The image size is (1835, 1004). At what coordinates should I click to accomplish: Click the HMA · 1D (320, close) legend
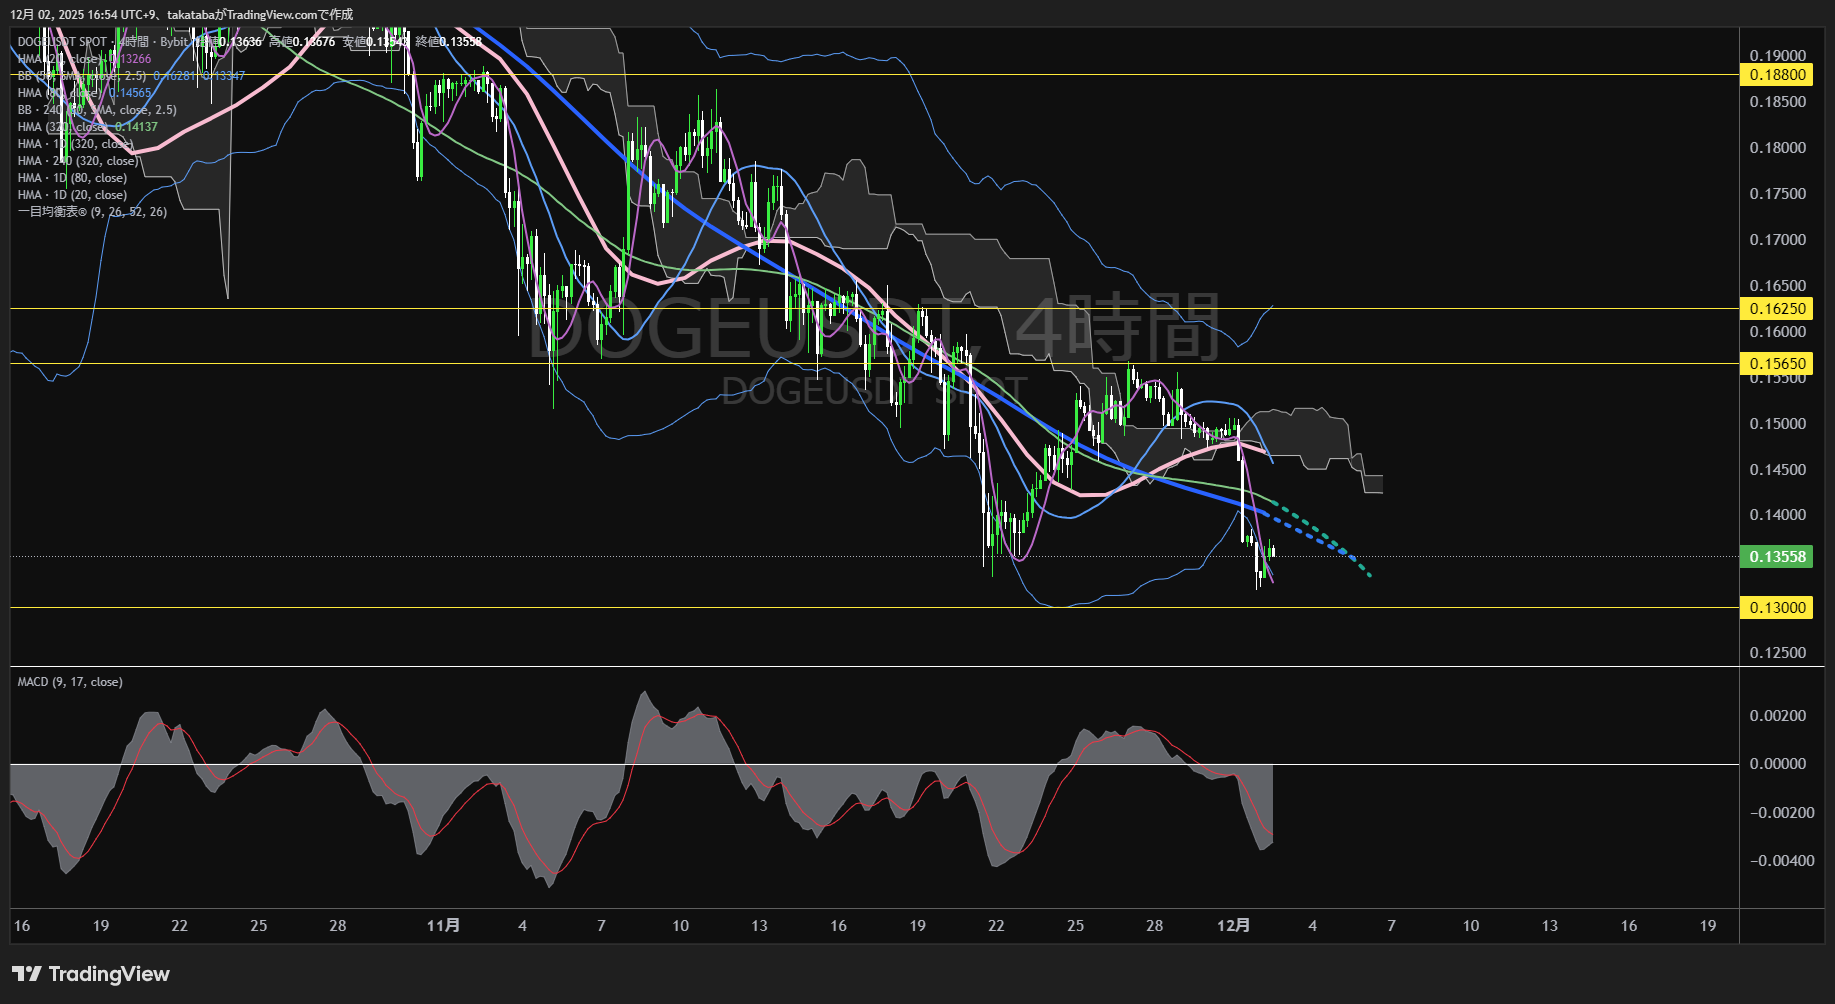point(74,144)
